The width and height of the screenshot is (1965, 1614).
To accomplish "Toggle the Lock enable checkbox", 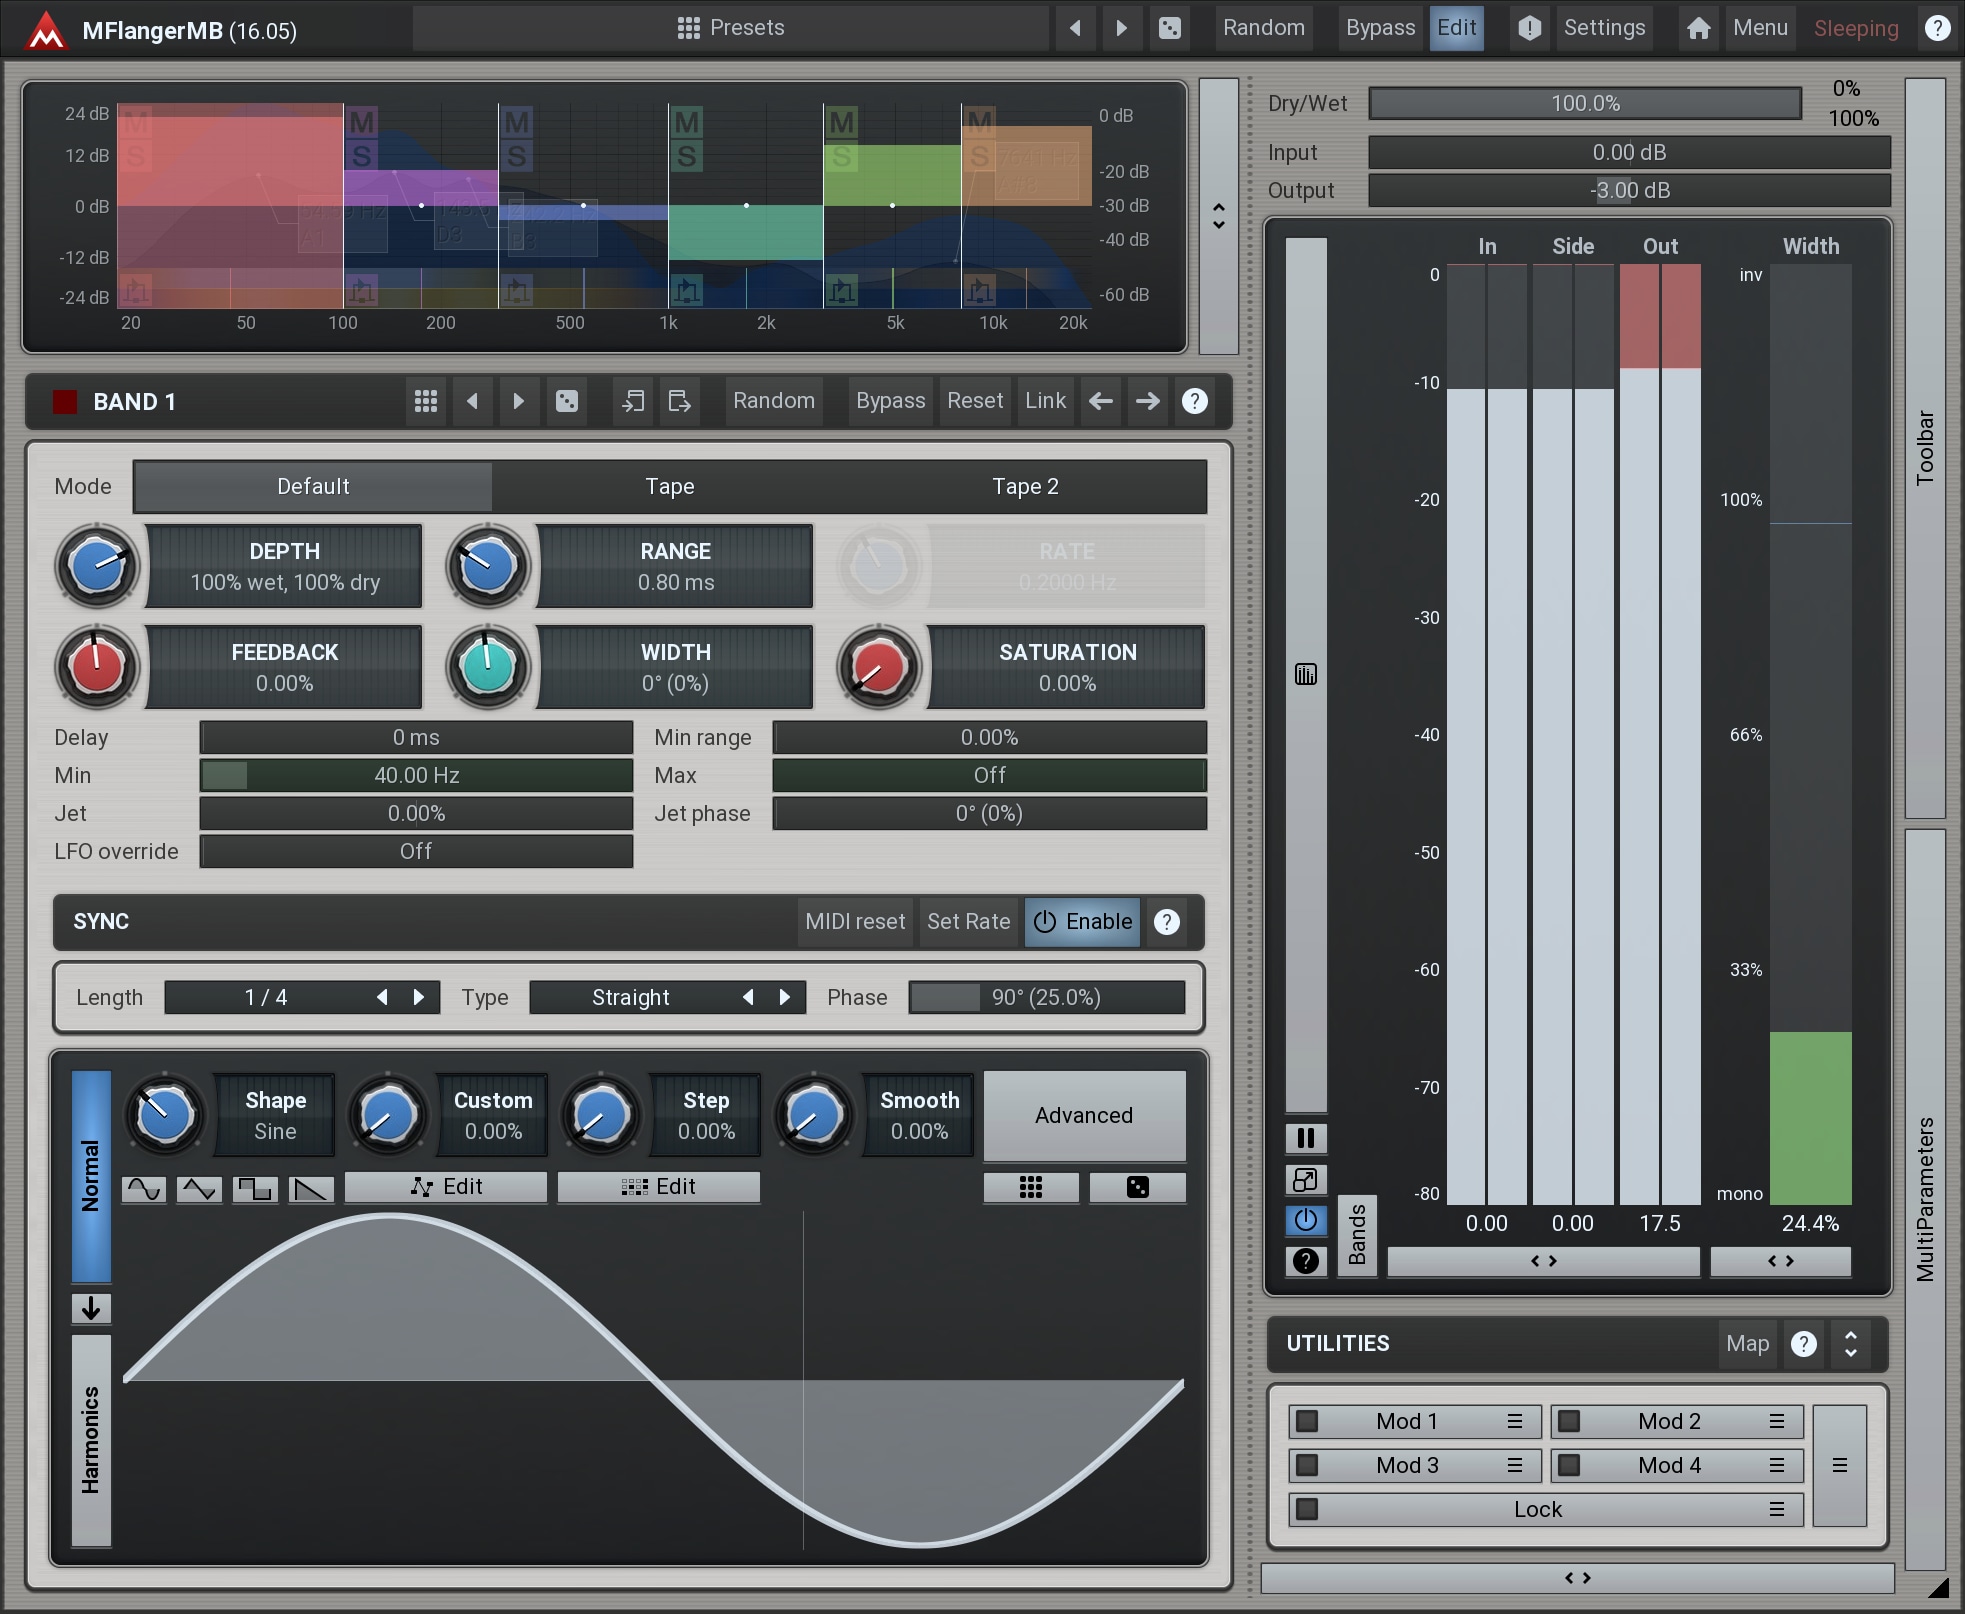I will 1307,1509.
